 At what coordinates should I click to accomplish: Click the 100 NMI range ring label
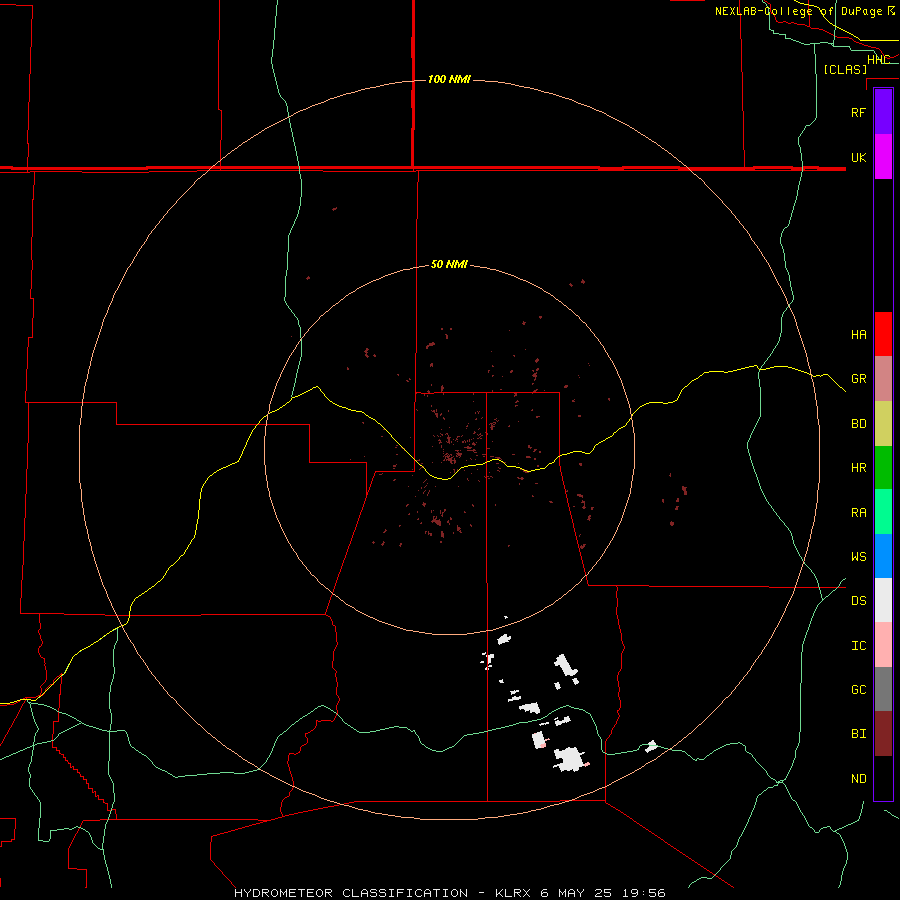click(x=449, y=79)
